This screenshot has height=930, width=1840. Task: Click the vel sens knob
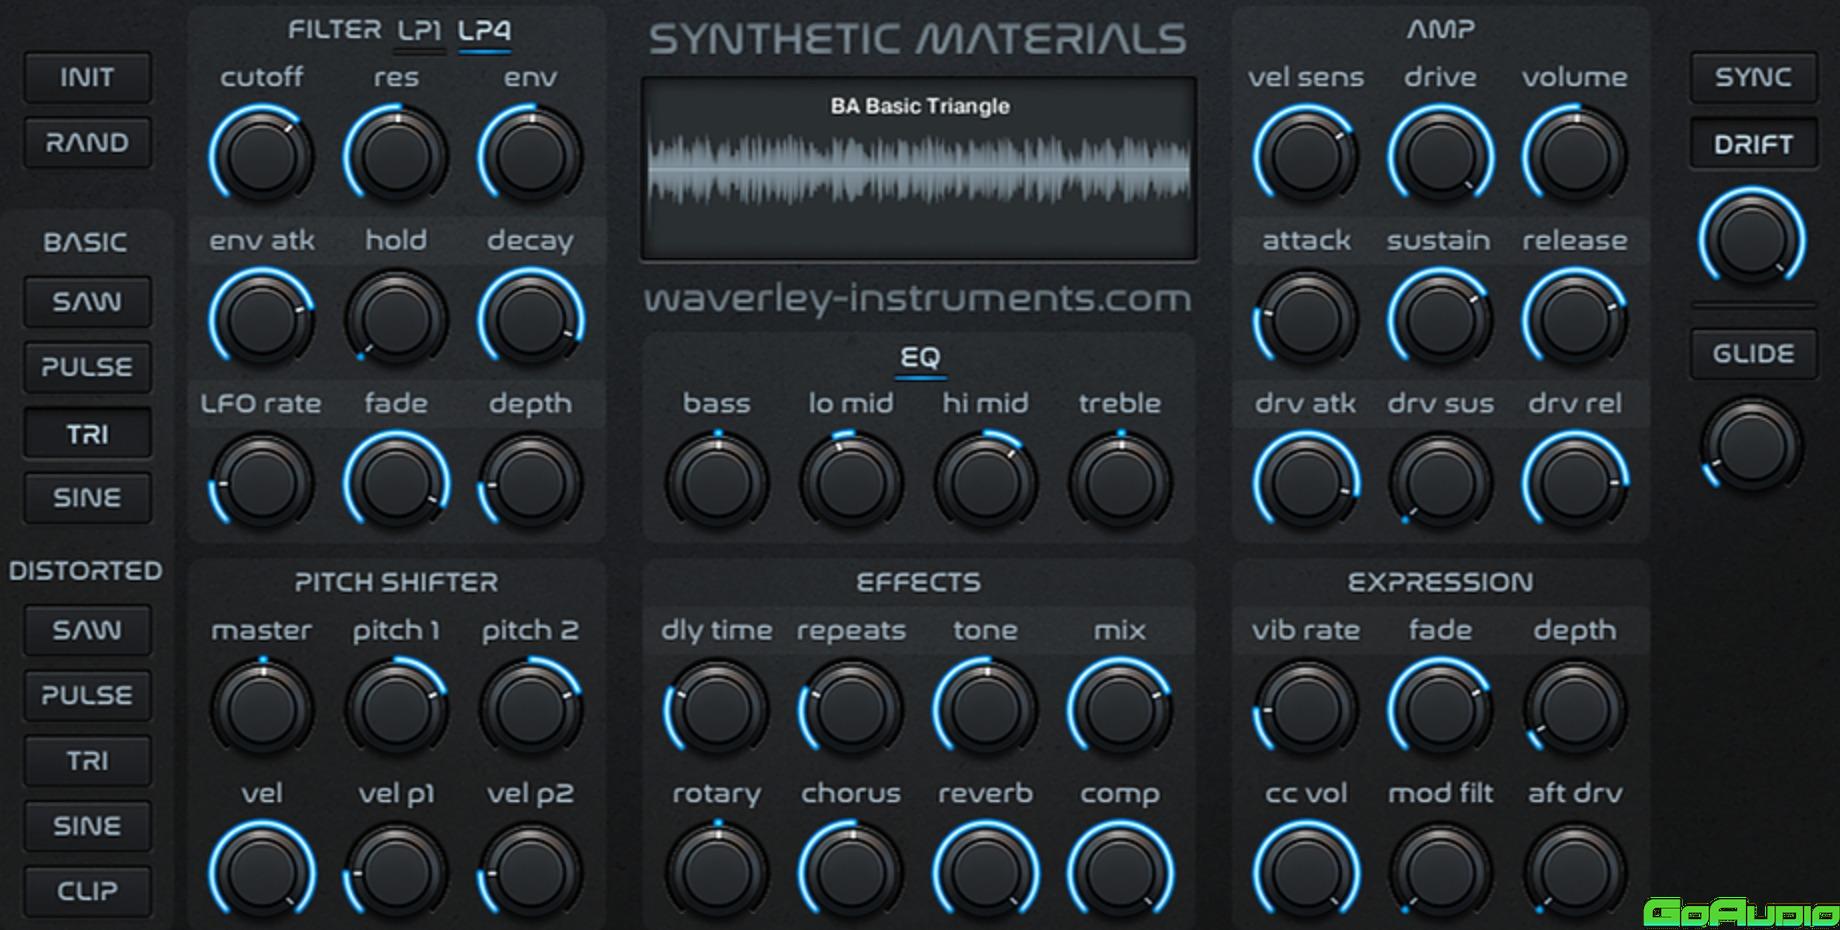coord(1306,156)
